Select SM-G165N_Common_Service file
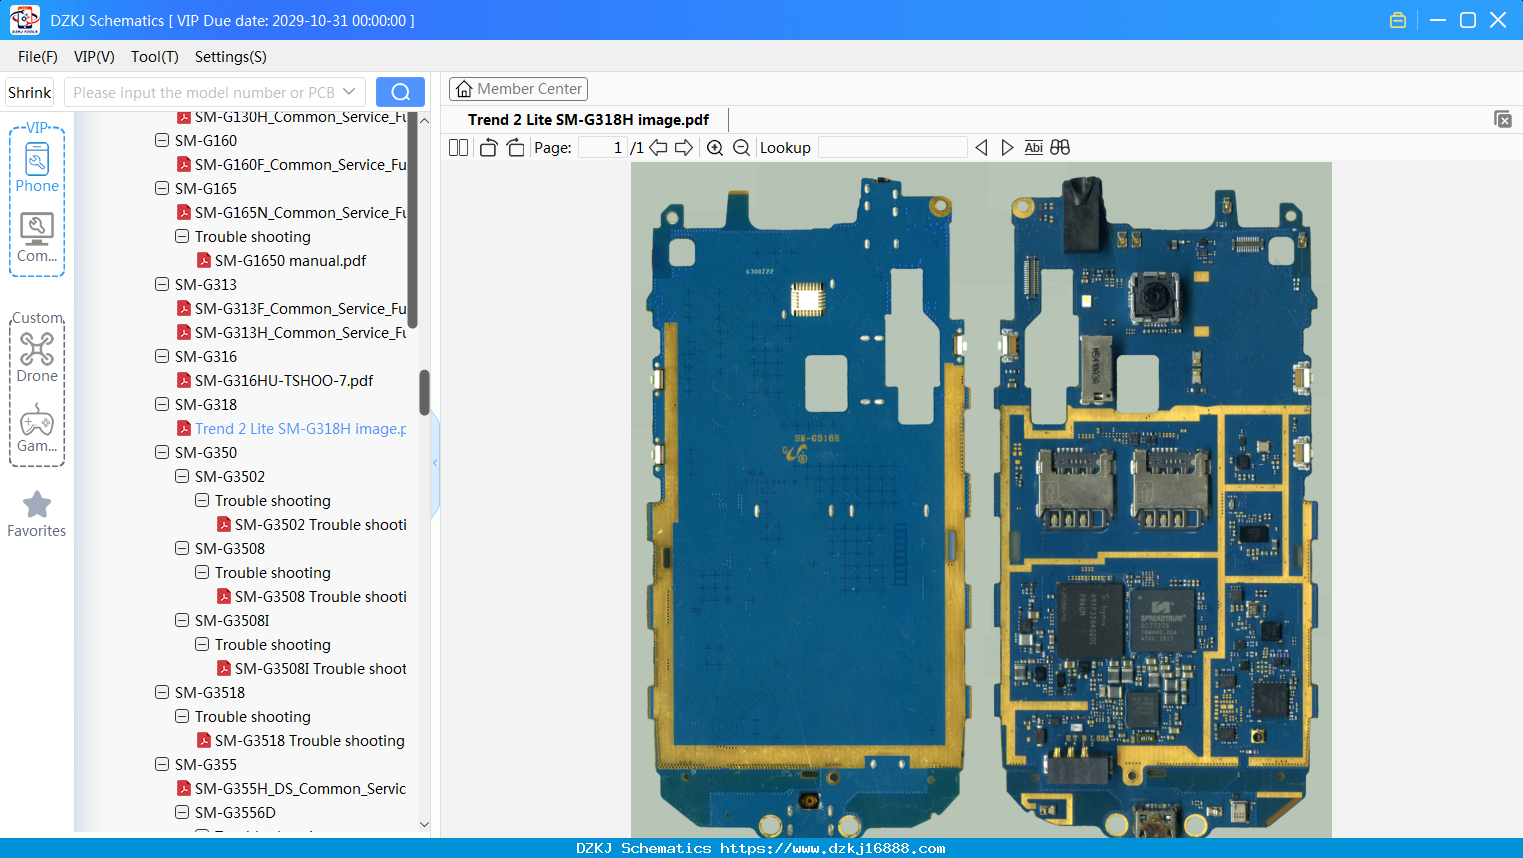Screen dimensions: 1523x858 291,212
